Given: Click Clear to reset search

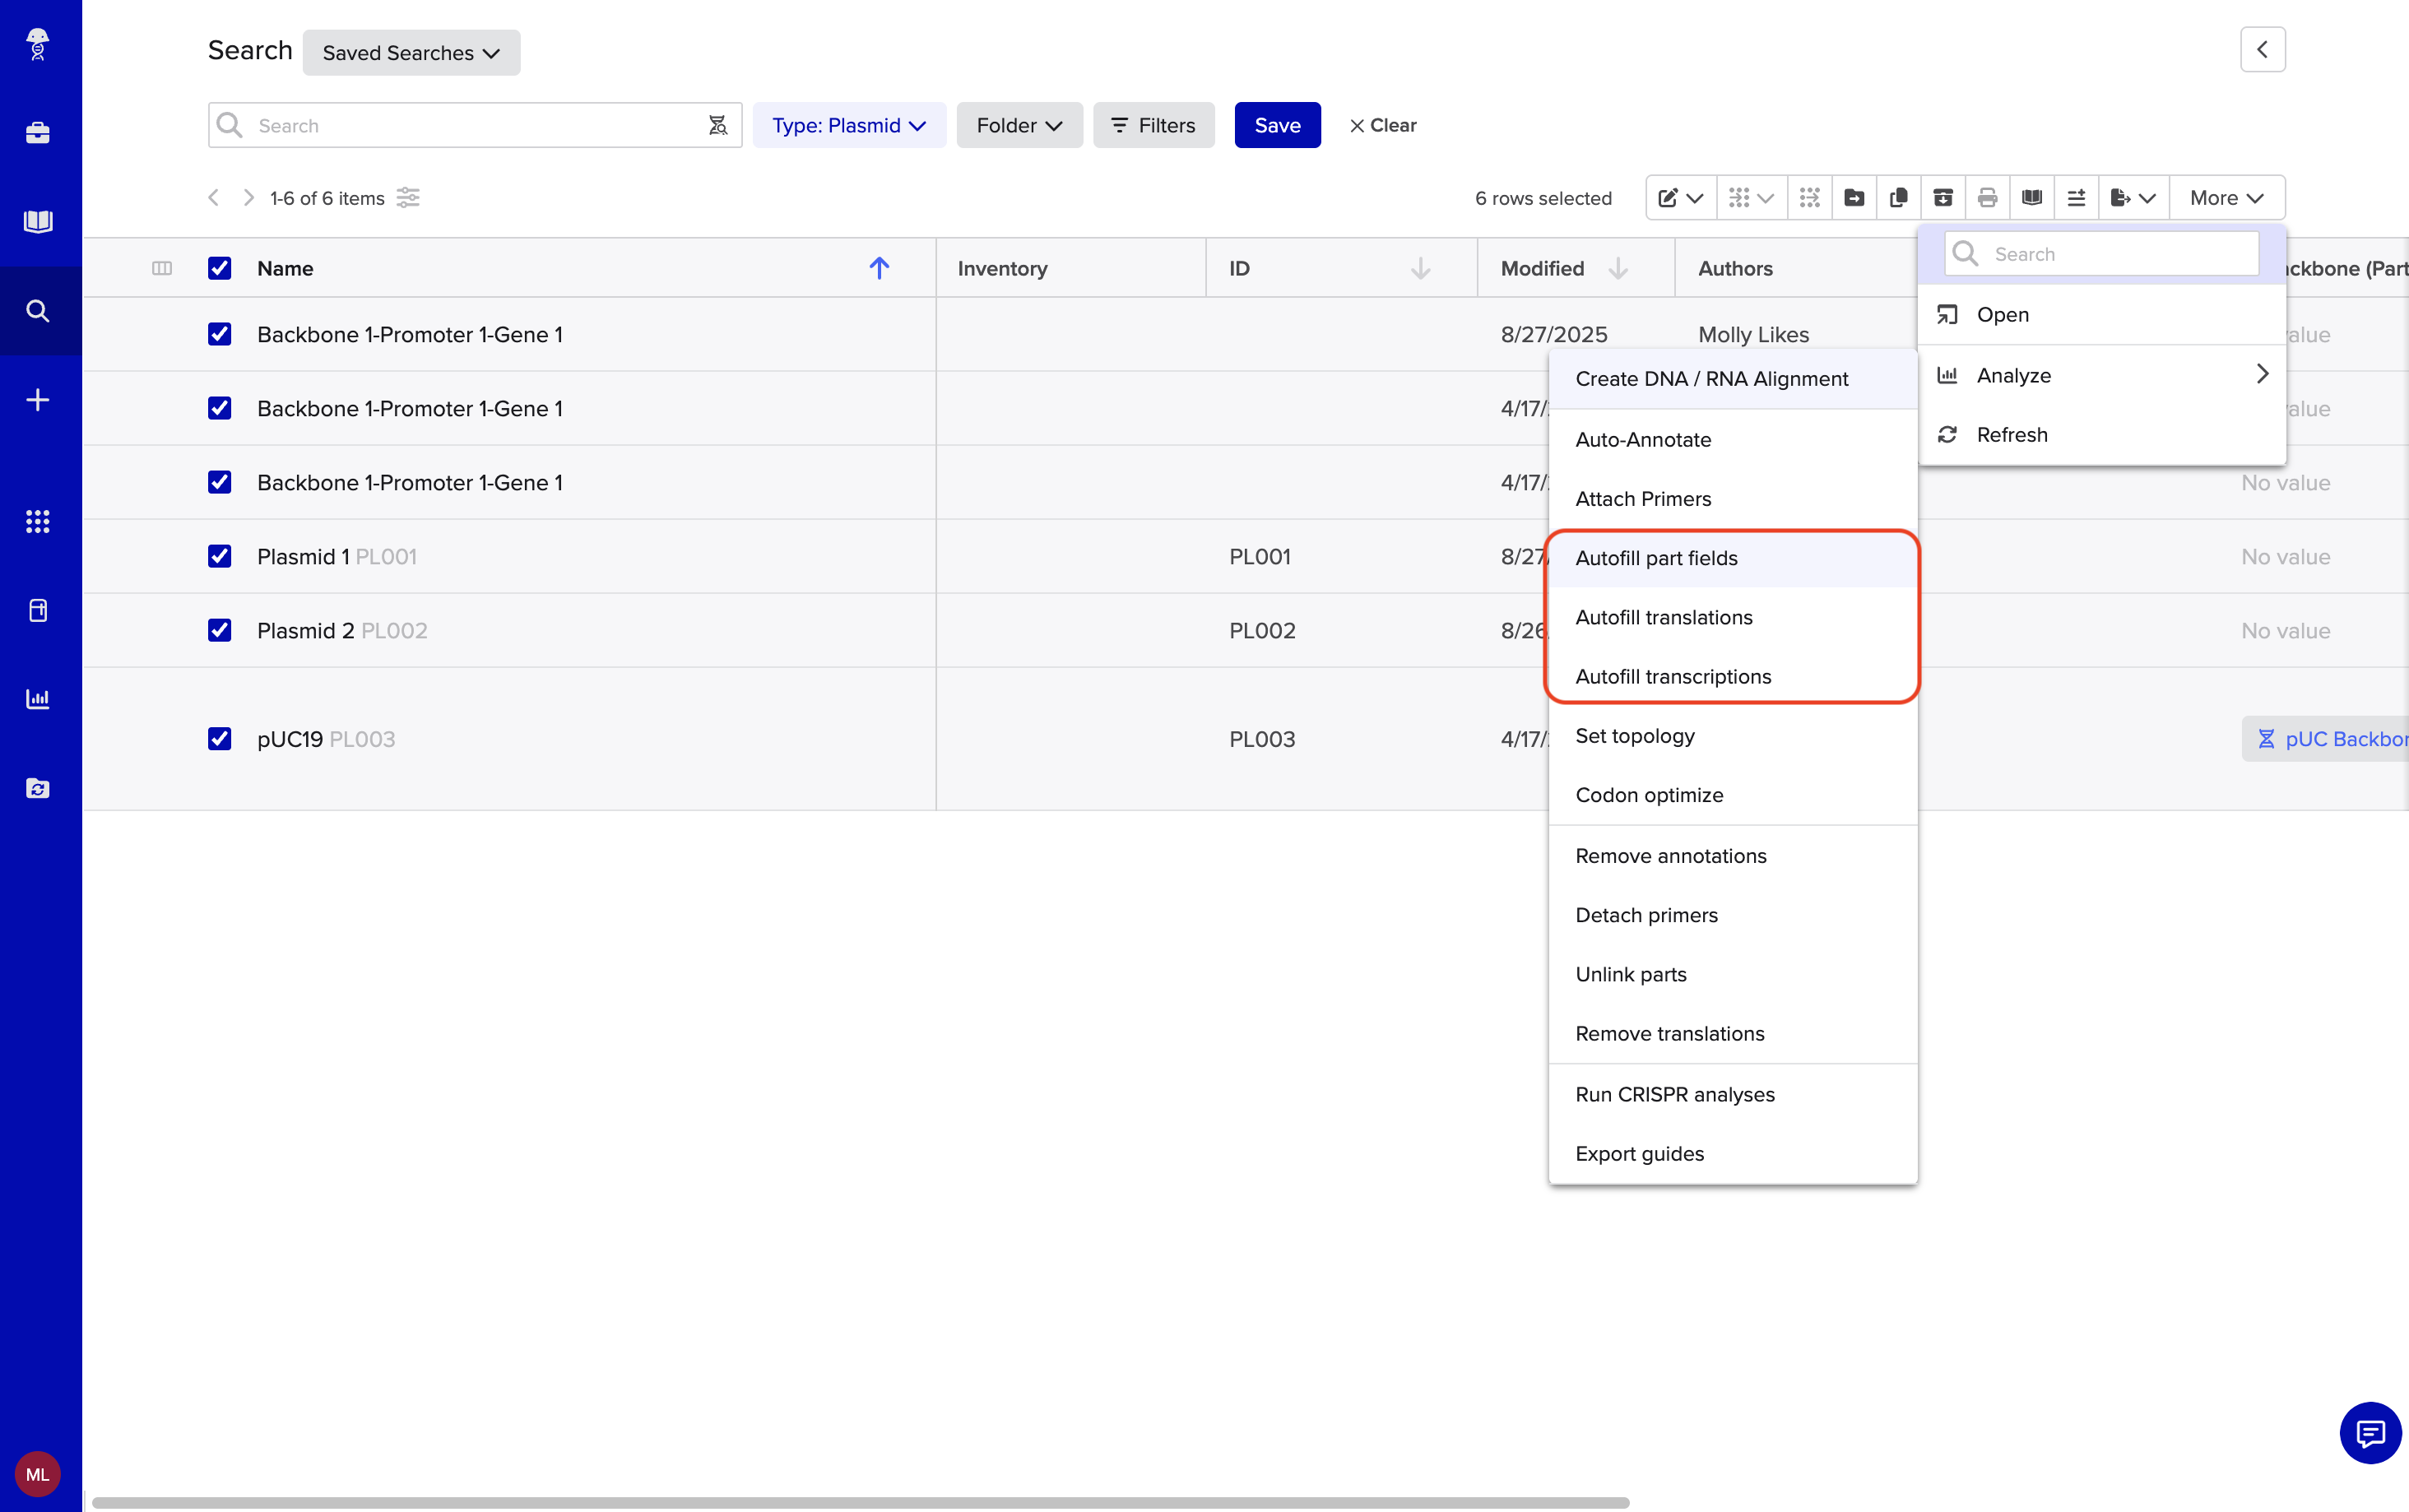Looking at the screenshot, I should point(1382,126).
